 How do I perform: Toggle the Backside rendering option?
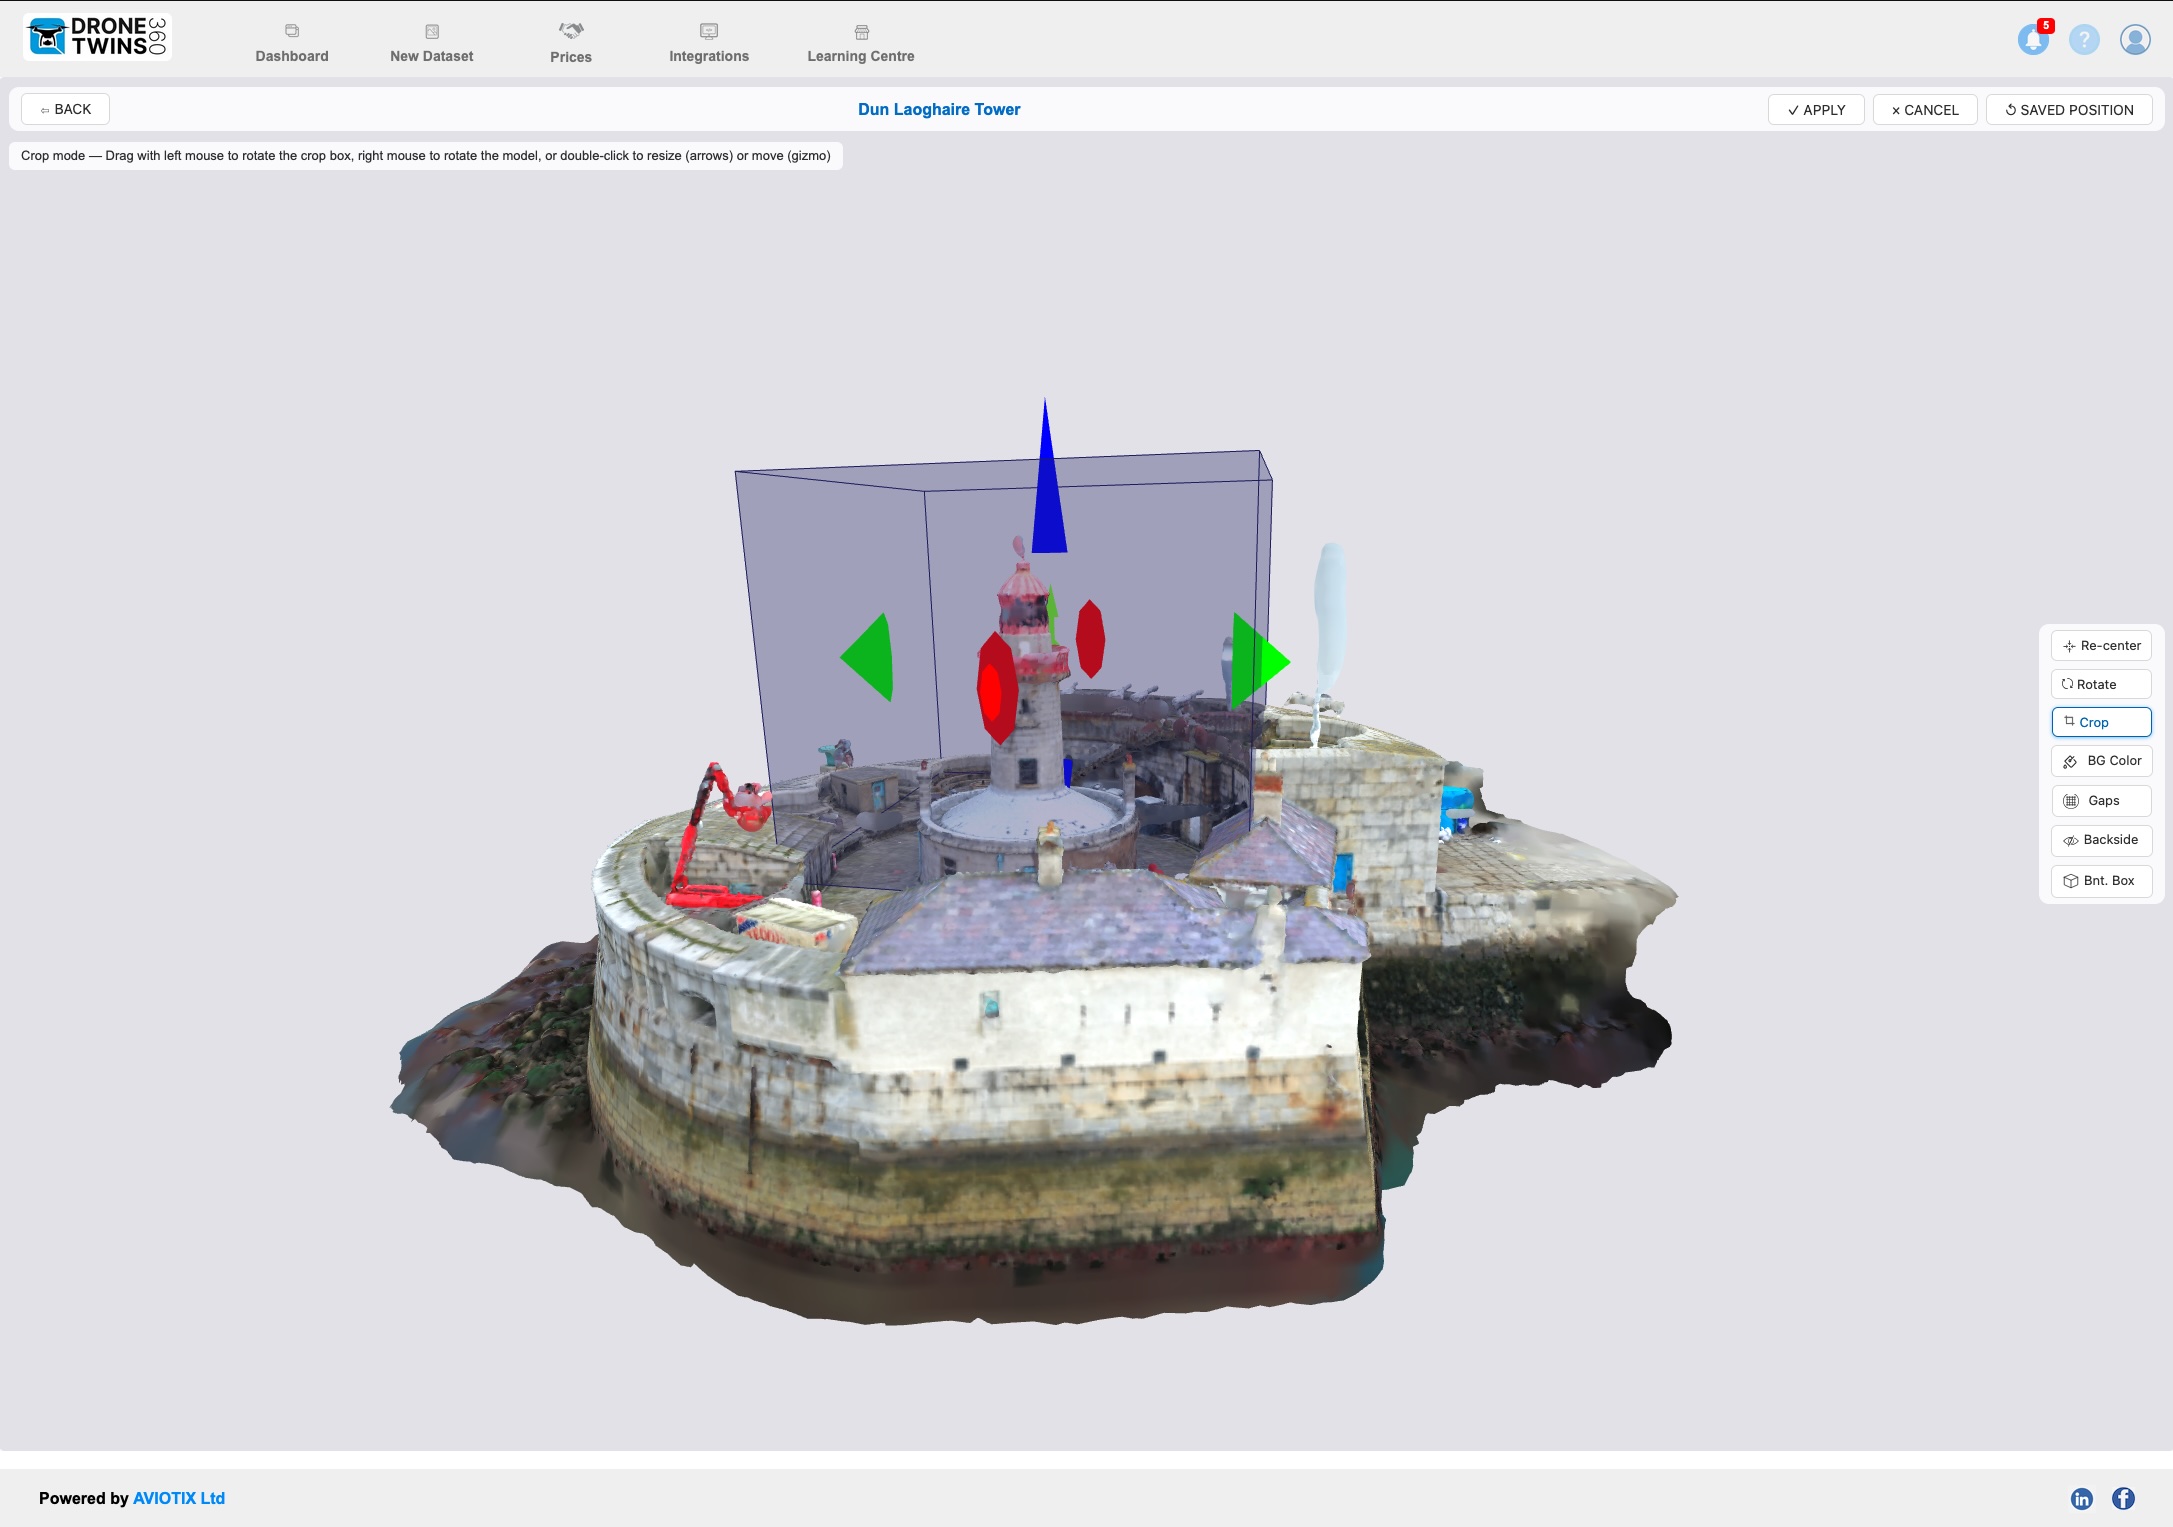point(2101,840)
